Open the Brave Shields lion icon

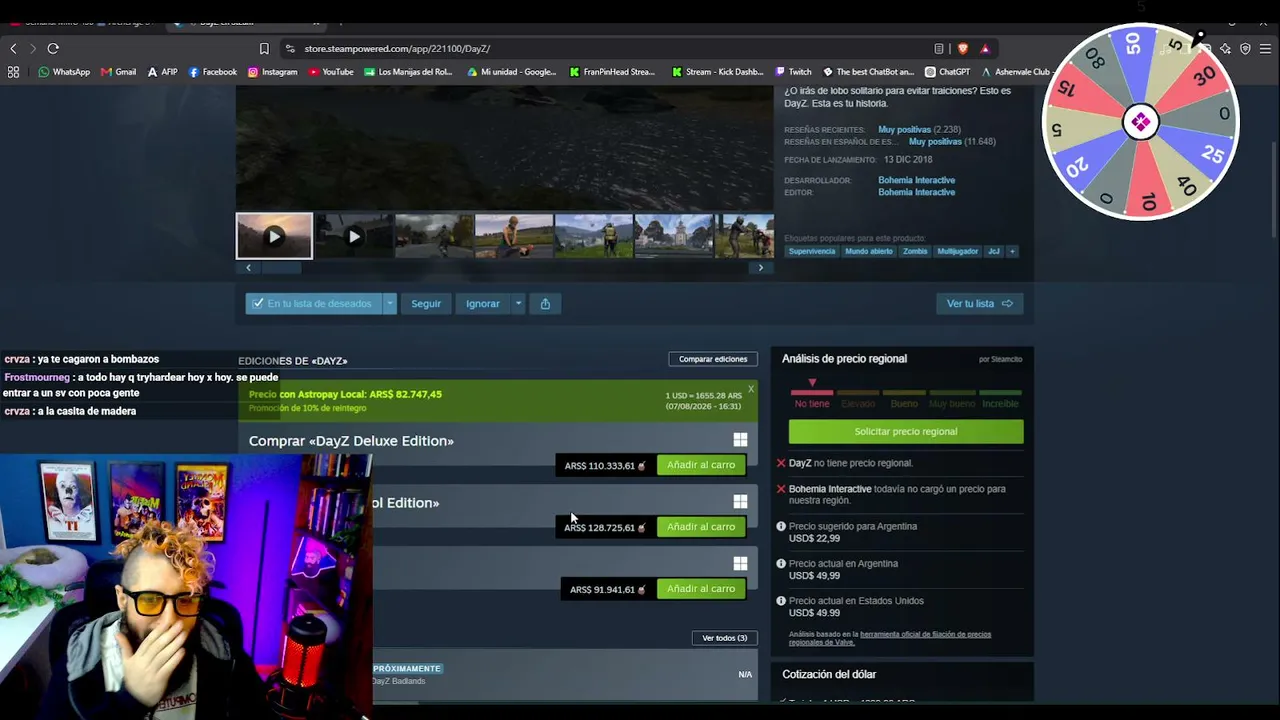click(963, 48)
